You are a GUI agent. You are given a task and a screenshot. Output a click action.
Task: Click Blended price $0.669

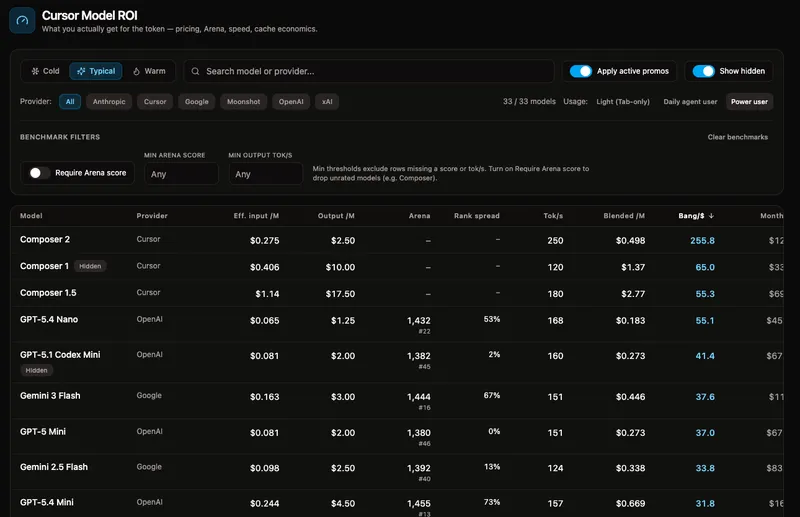click(630, 504)
